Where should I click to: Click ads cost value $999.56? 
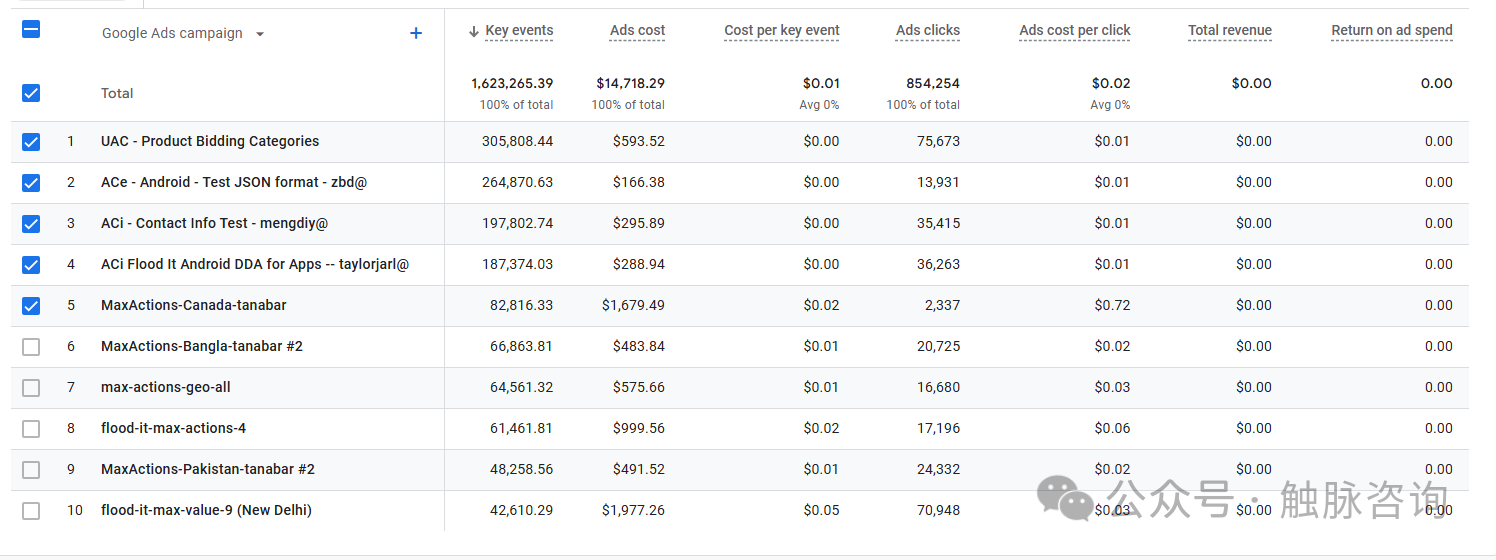point(639,428)
